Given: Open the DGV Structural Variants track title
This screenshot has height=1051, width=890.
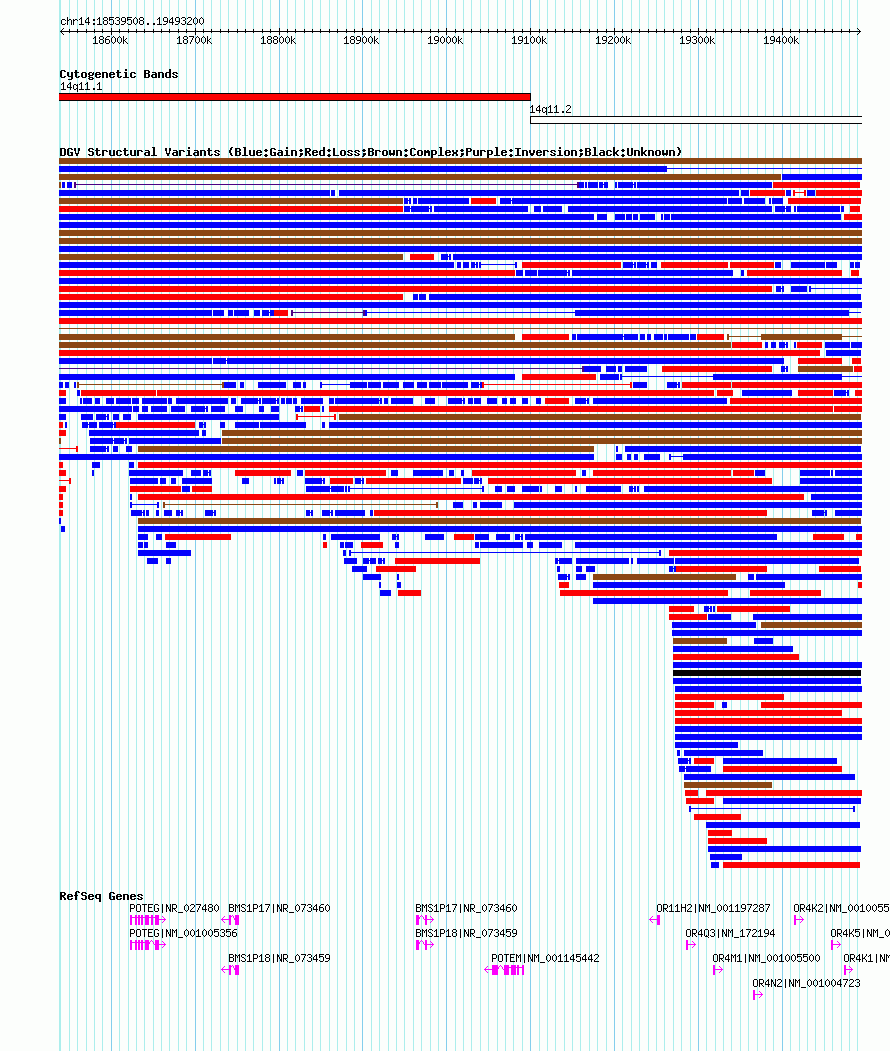Looking at the screenshot, I should click(371, 152).
